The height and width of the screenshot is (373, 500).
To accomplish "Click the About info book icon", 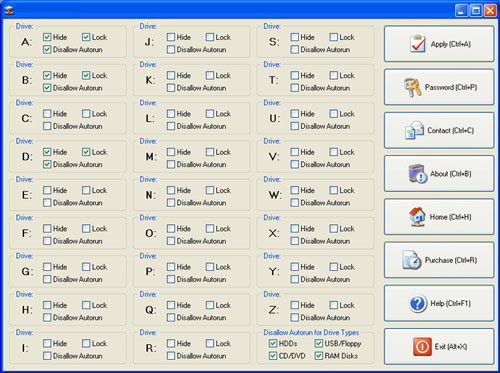I will tap(418, 174).
